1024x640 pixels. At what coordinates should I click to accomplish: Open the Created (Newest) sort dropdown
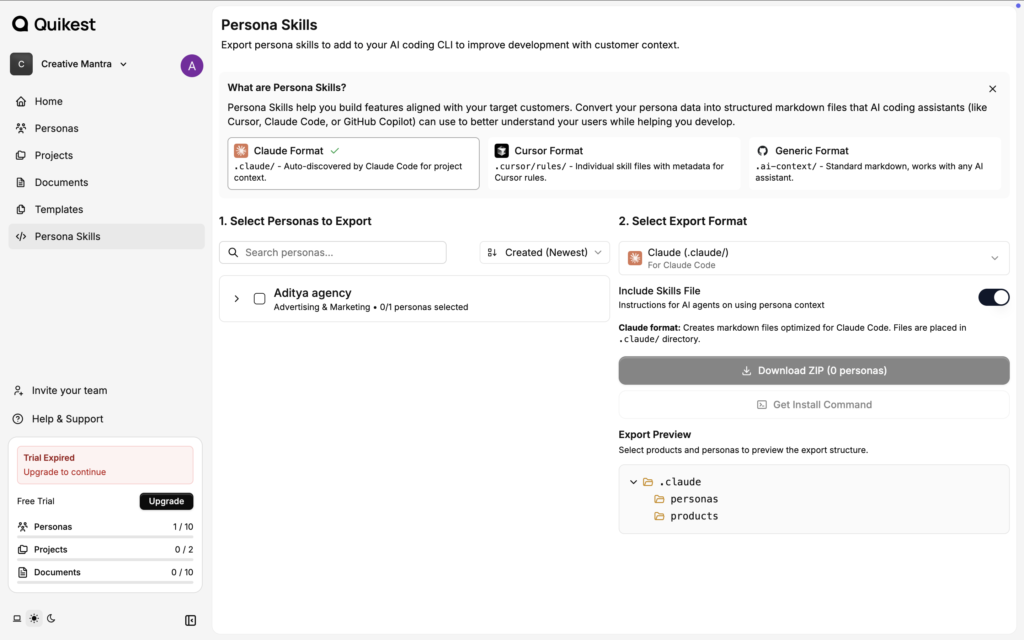point(545,253)
